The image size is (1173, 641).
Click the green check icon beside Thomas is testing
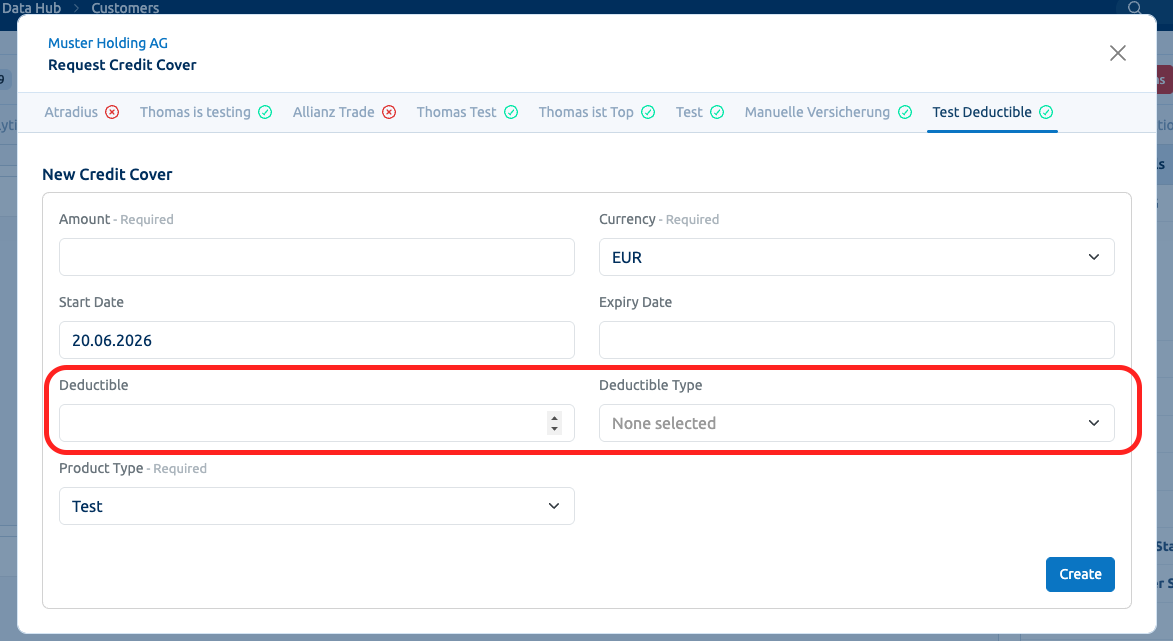point(265,112)
